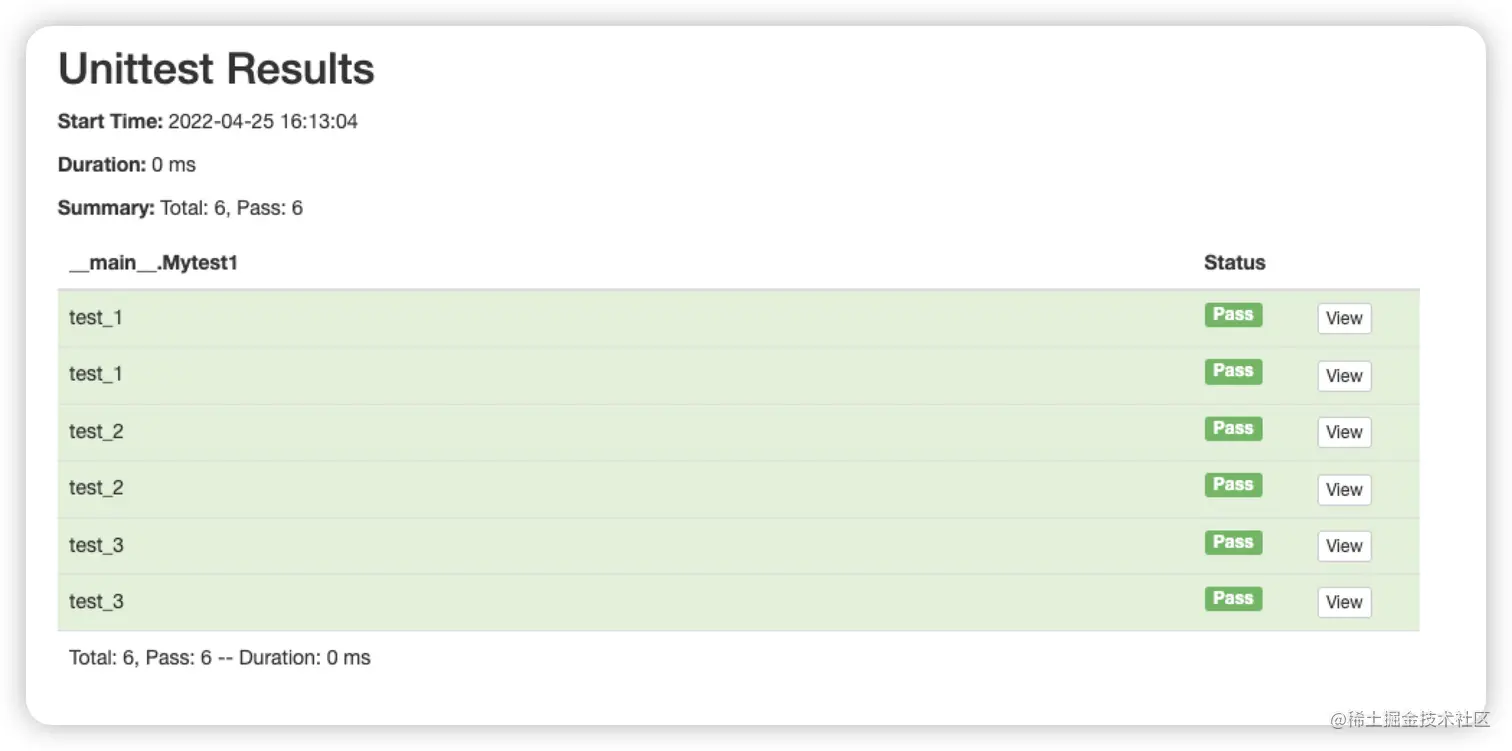Open View for the second test_2 row
Image resolution: width=1512 pixels, height=751 pixels.
[x=1344, y=490]
